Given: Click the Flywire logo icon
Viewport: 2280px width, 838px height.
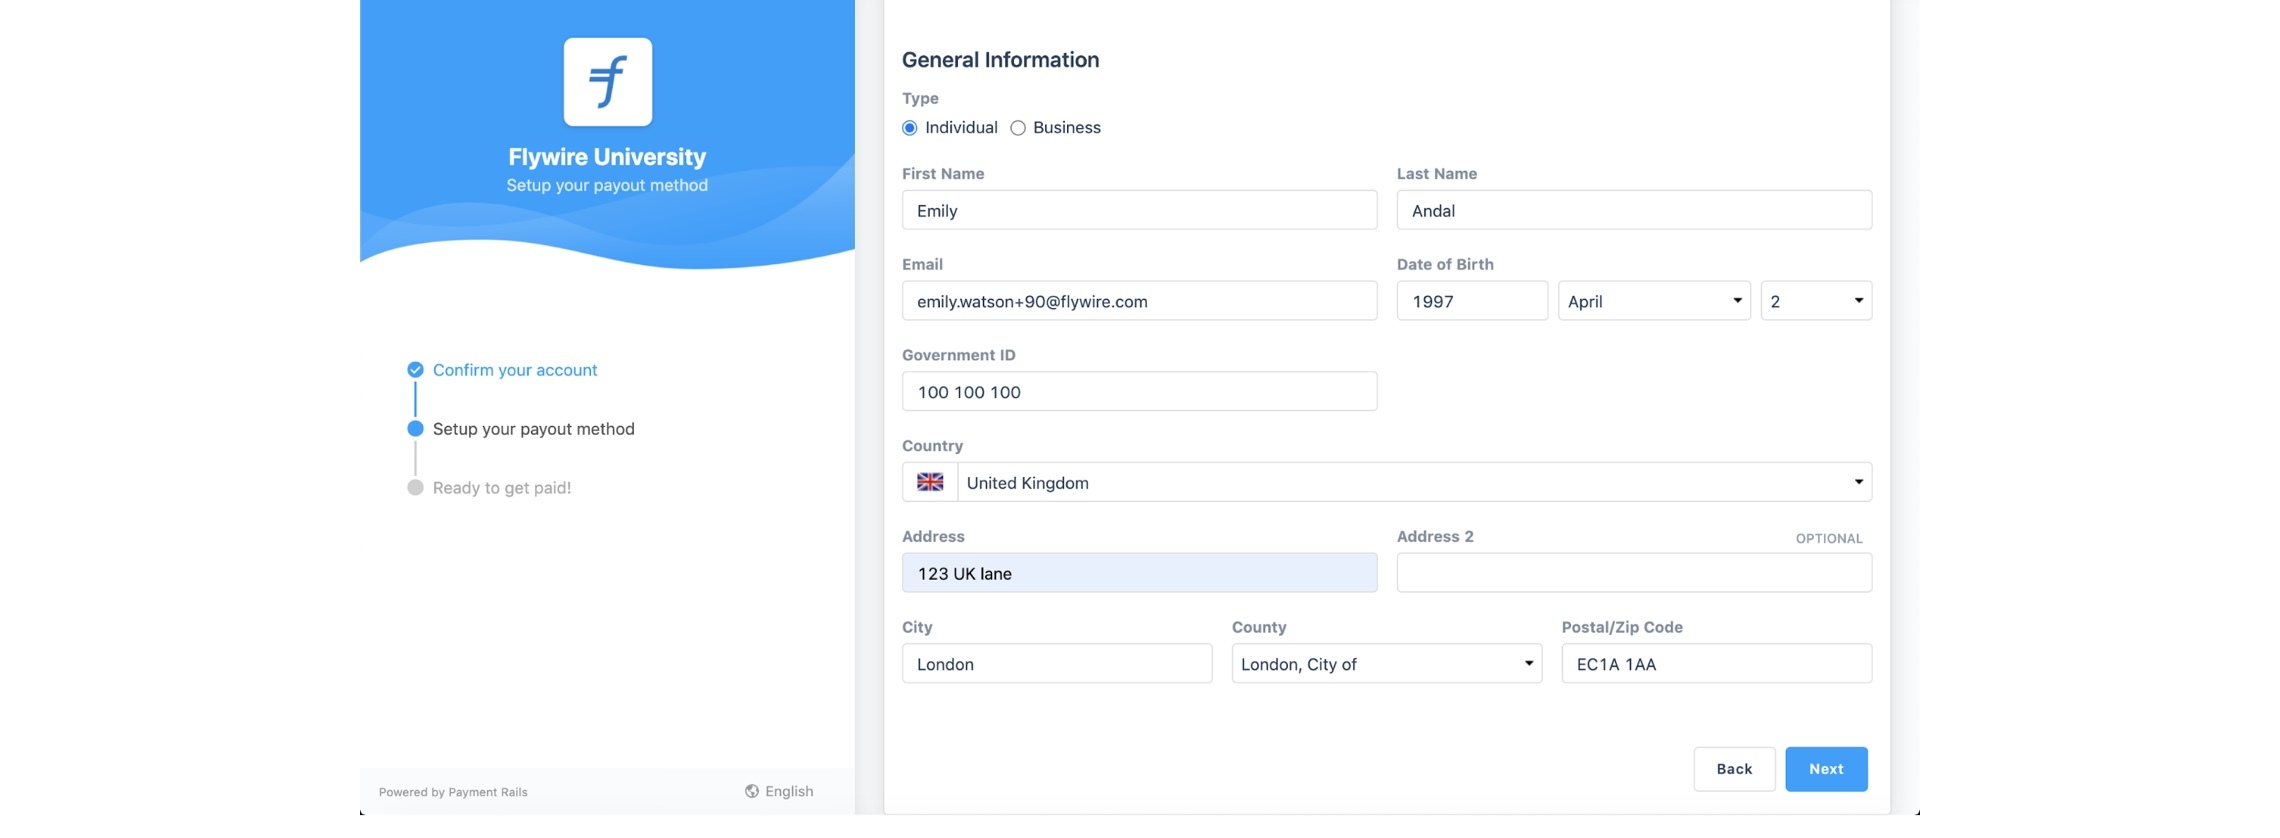Looking at the screenshot, I should (607, 82).
